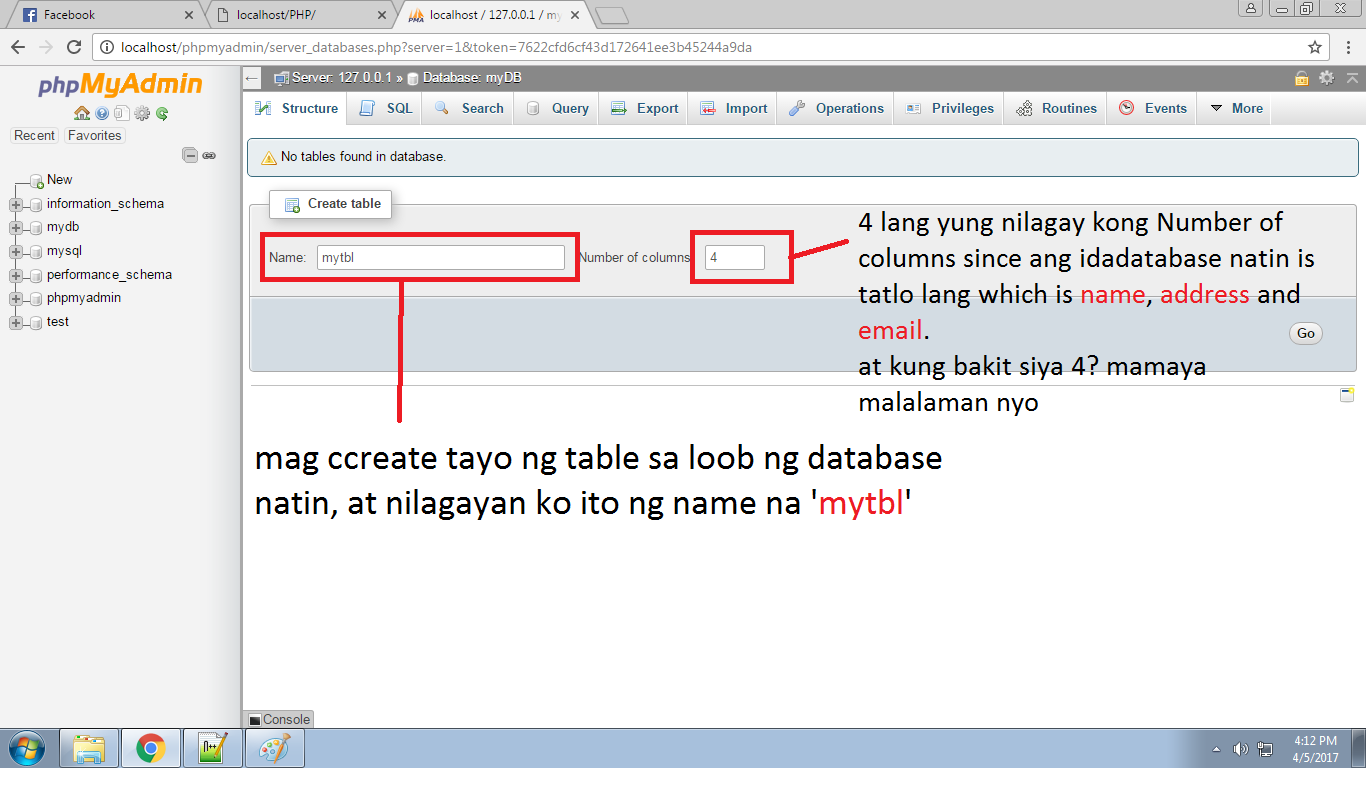Click the Go button to create the table
This screenshot has width=1366, height=792.
(x=1305, y=333)
